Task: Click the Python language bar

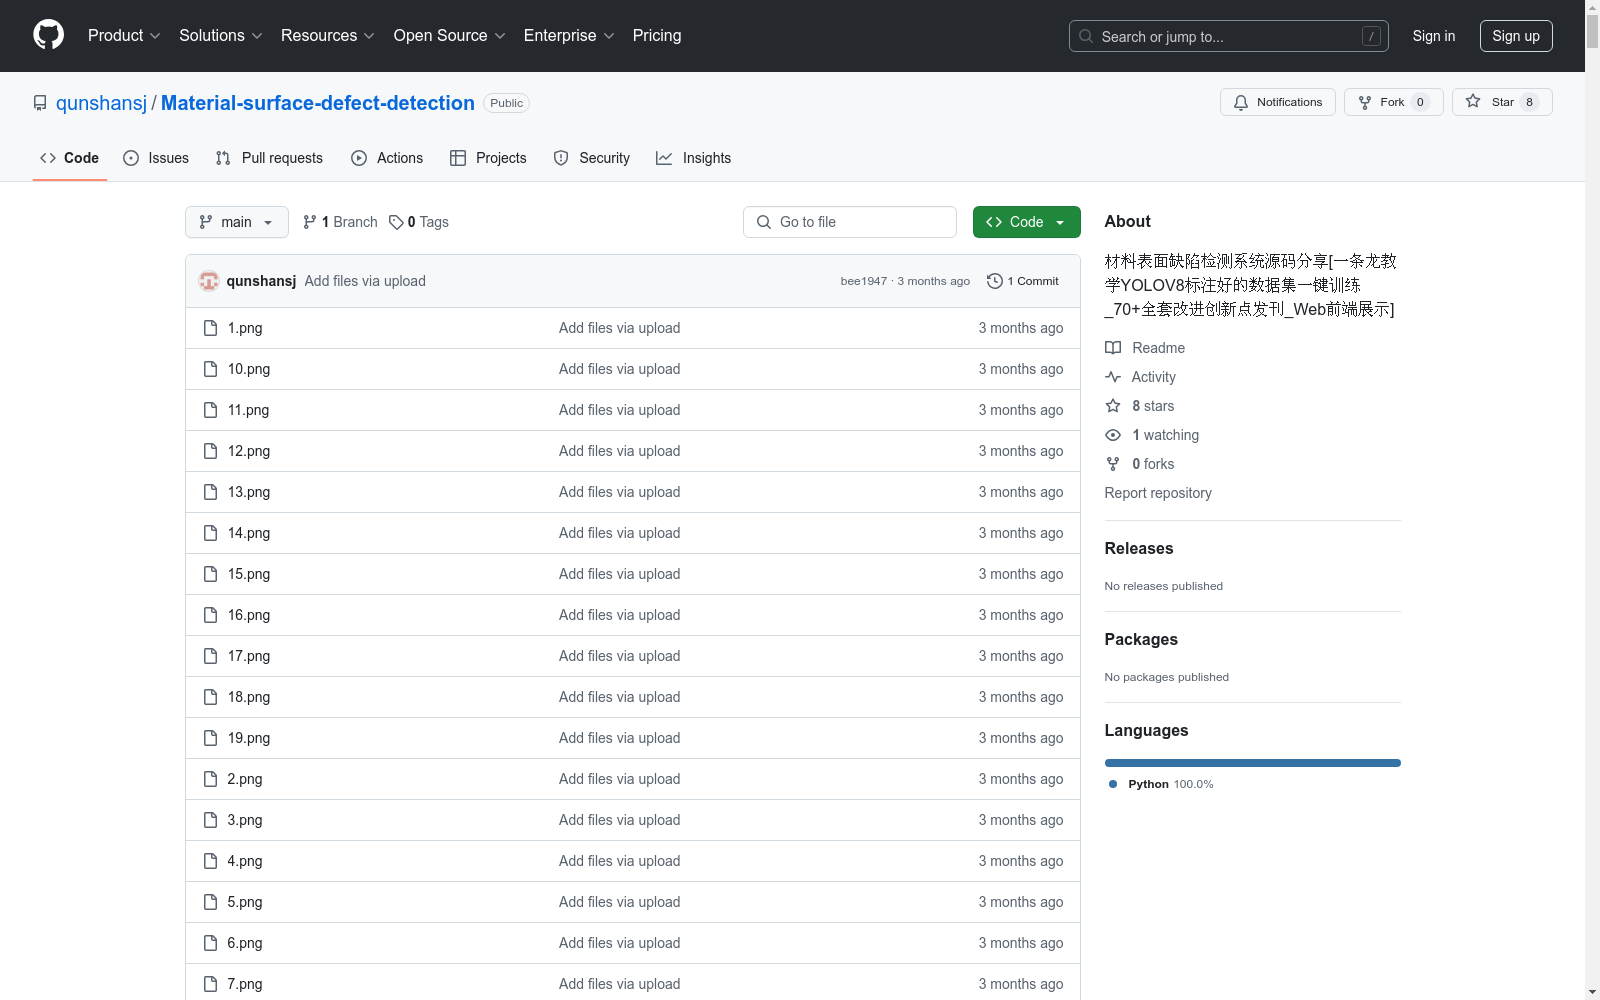Action: 1253,763
